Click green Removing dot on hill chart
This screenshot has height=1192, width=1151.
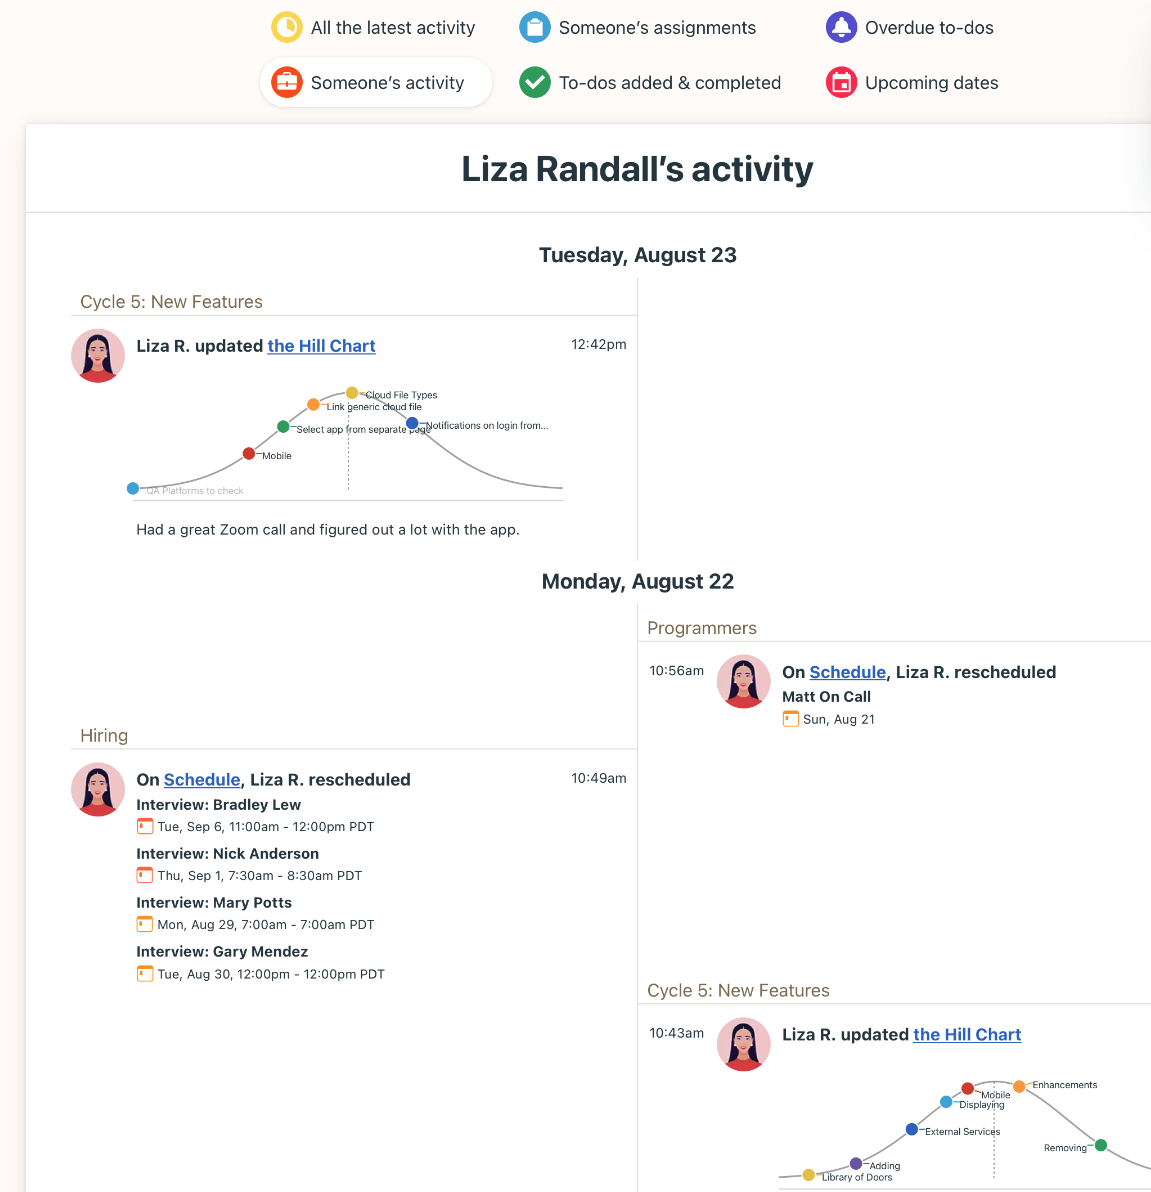[1101, 1145]
